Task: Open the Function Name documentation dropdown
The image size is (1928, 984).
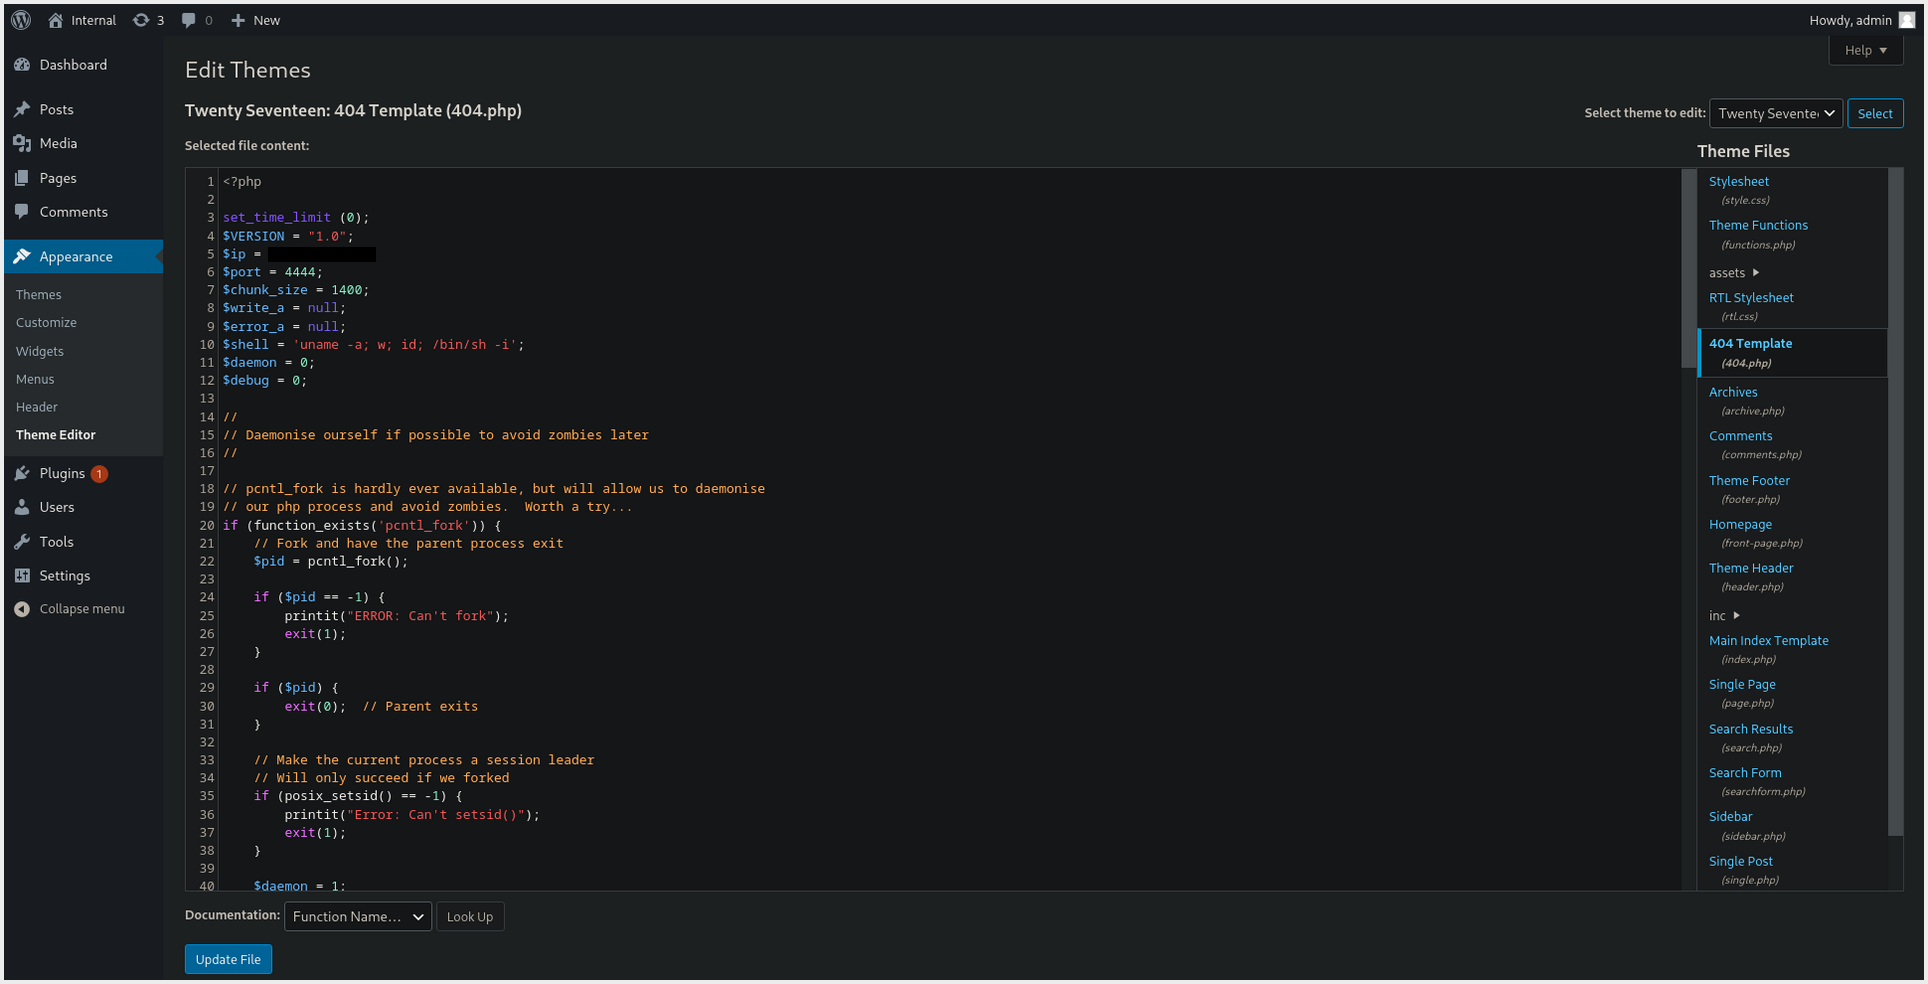Action: click(x=358, y=917)
